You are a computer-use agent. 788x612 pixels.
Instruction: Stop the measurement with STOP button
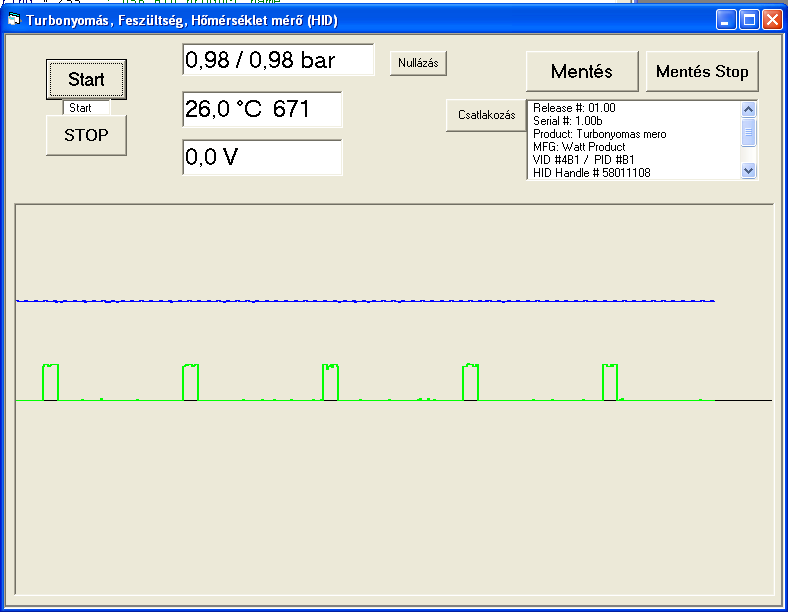(x=86, y=135)
